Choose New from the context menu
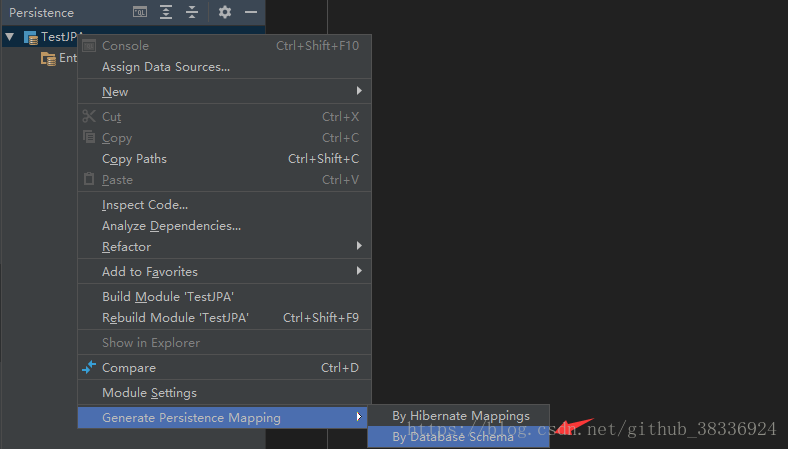This screenshot has width=788, height=449. tap(225, 92)
